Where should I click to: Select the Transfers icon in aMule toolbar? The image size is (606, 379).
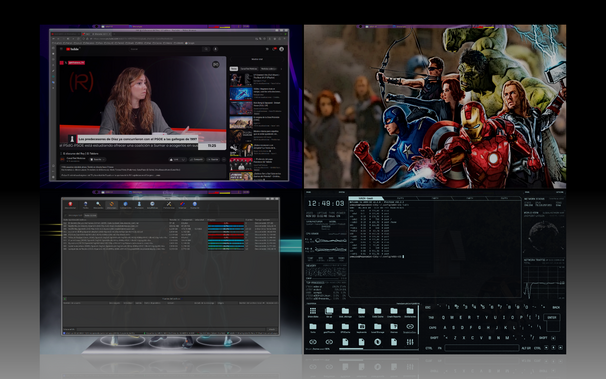[111, 204]
